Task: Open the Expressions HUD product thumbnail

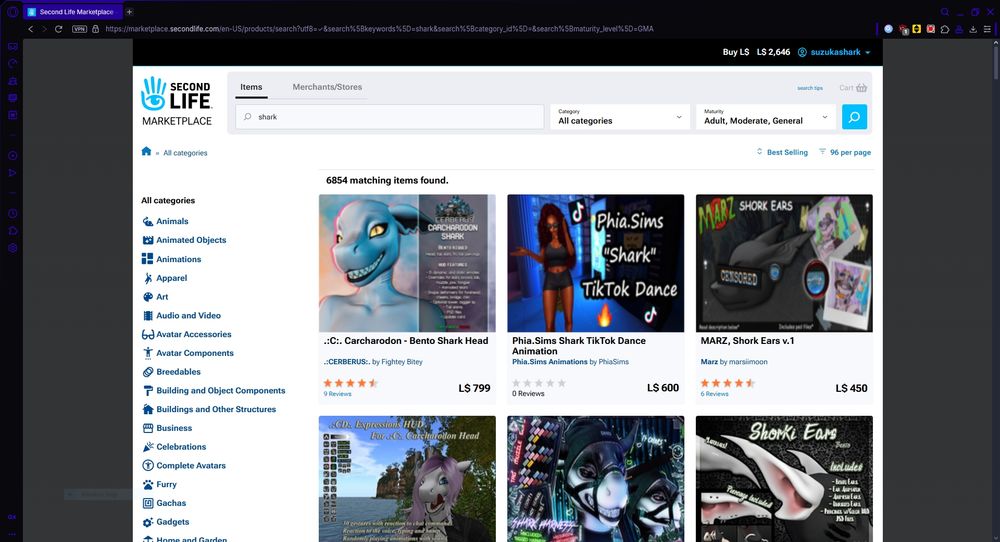Action: click(407, 479)
